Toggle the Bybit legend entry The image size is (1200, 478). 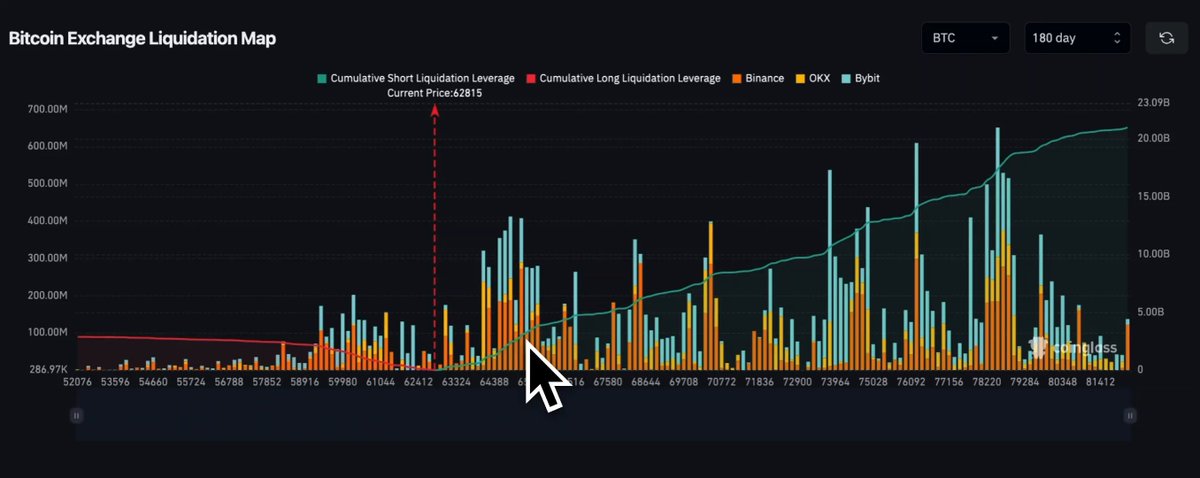click(859, 78)
